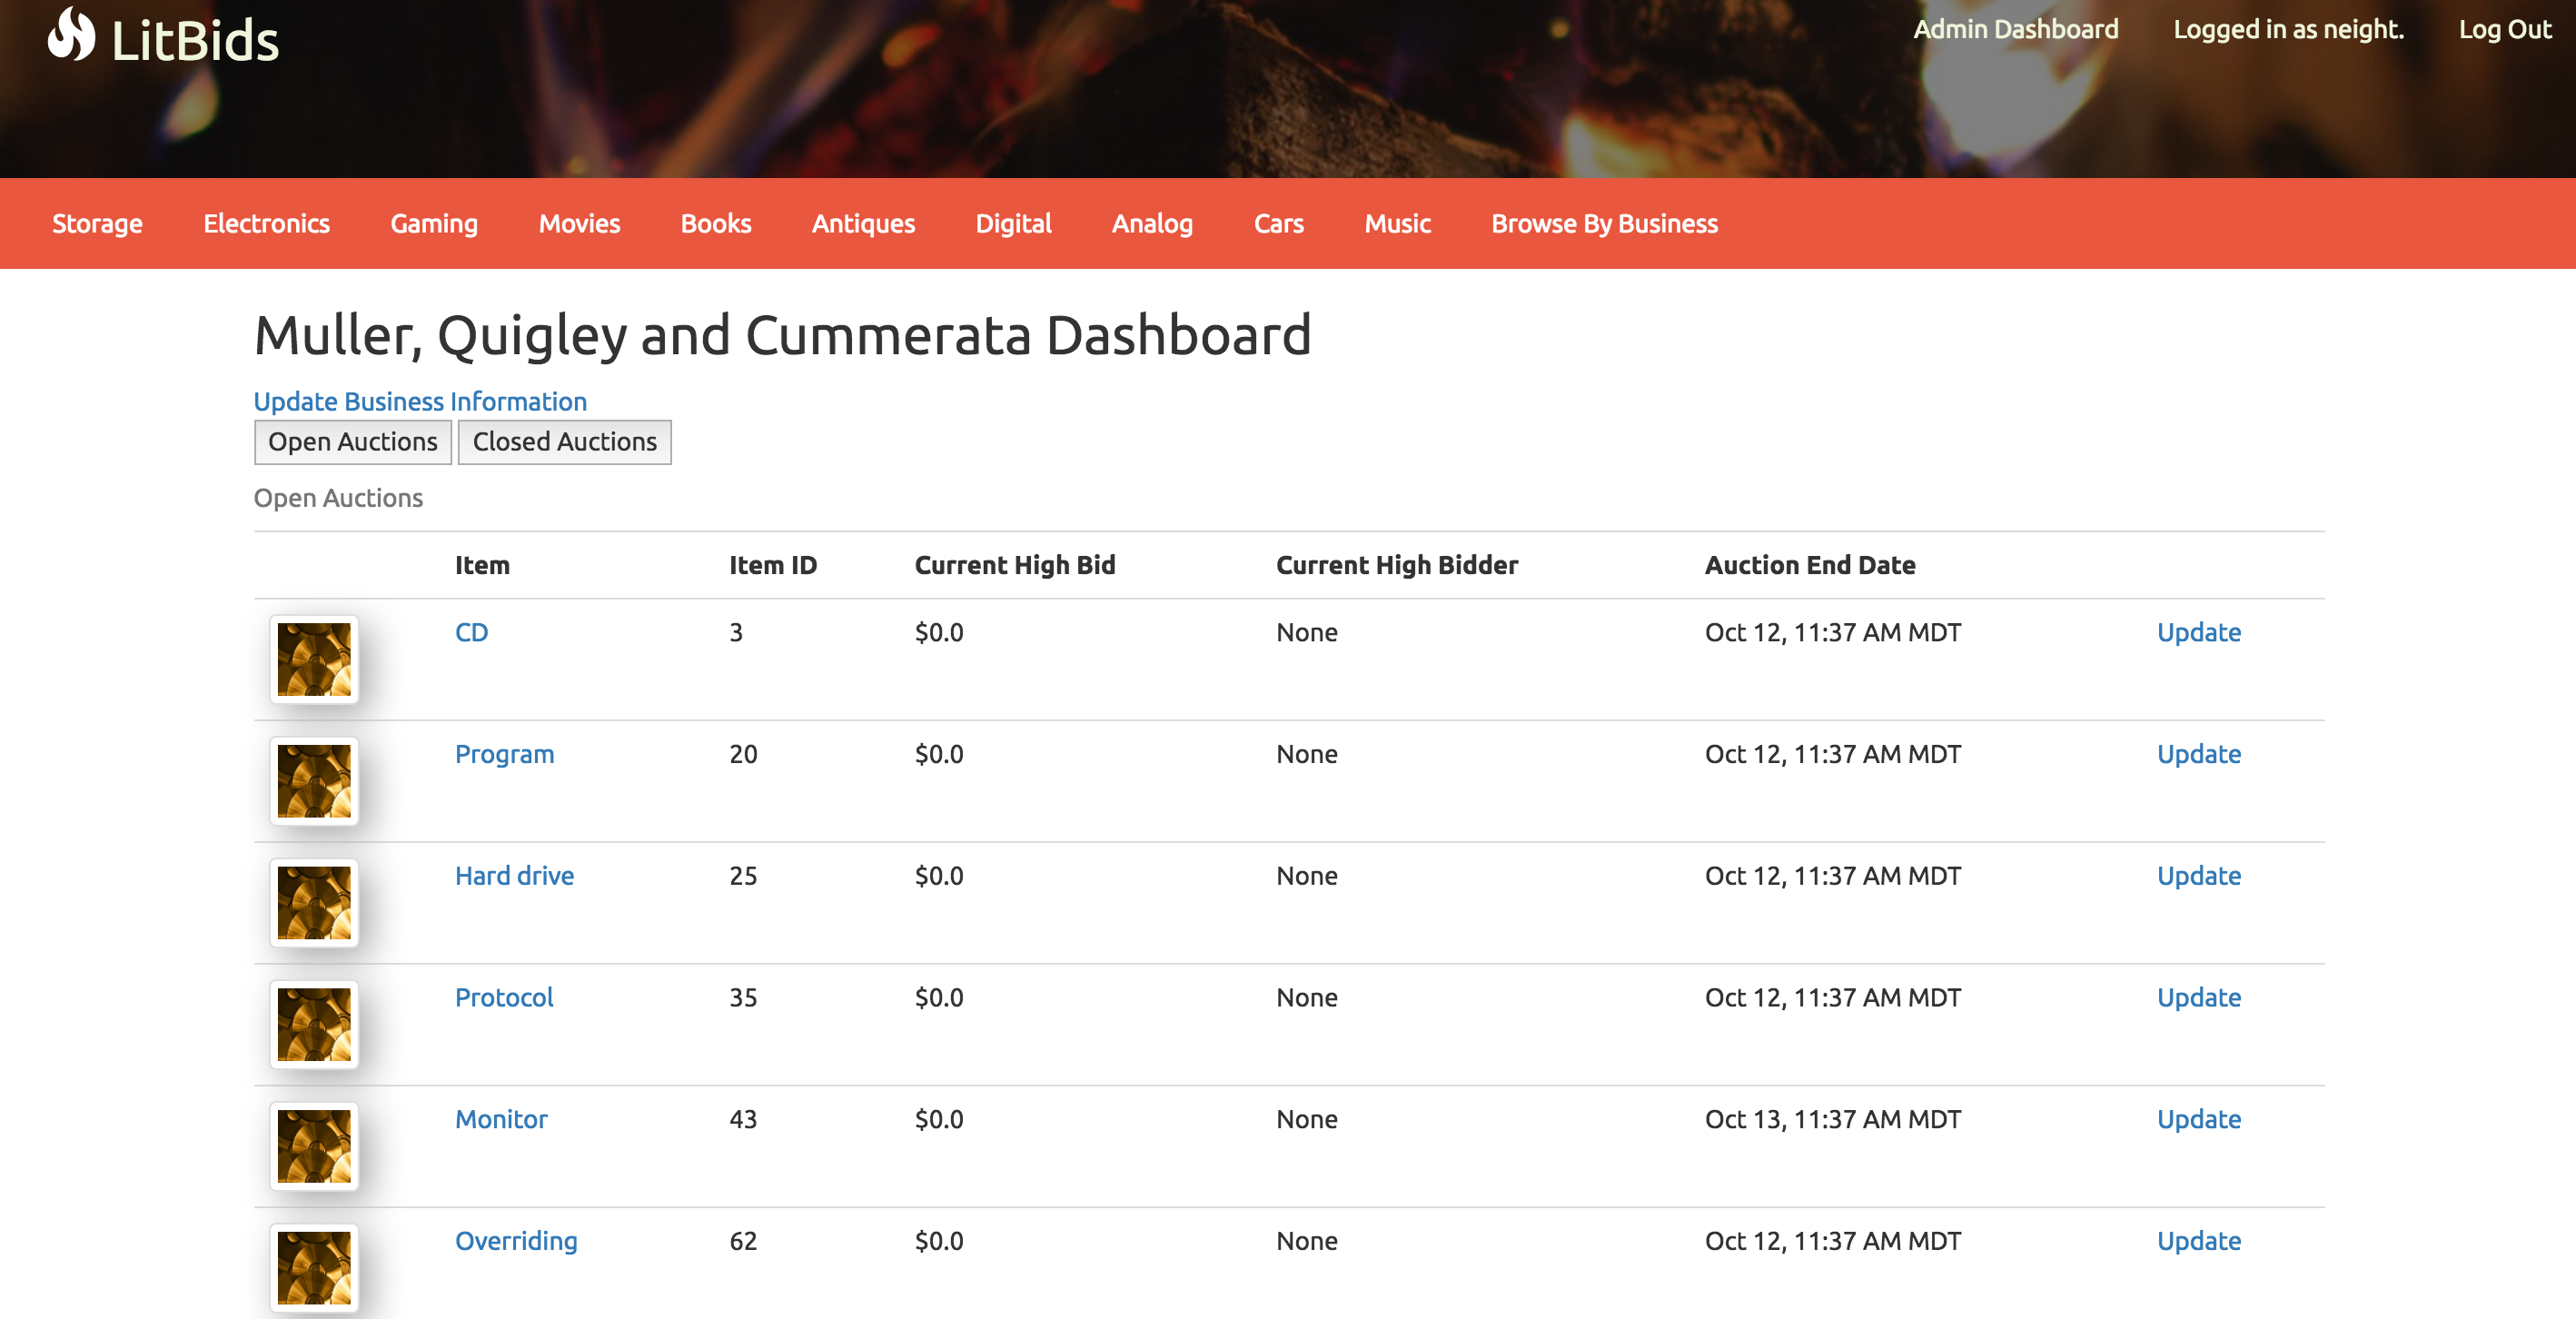
Task: Click the Protocol item thumbnail
Action: pyautogui.click(x=314, y=1024)
